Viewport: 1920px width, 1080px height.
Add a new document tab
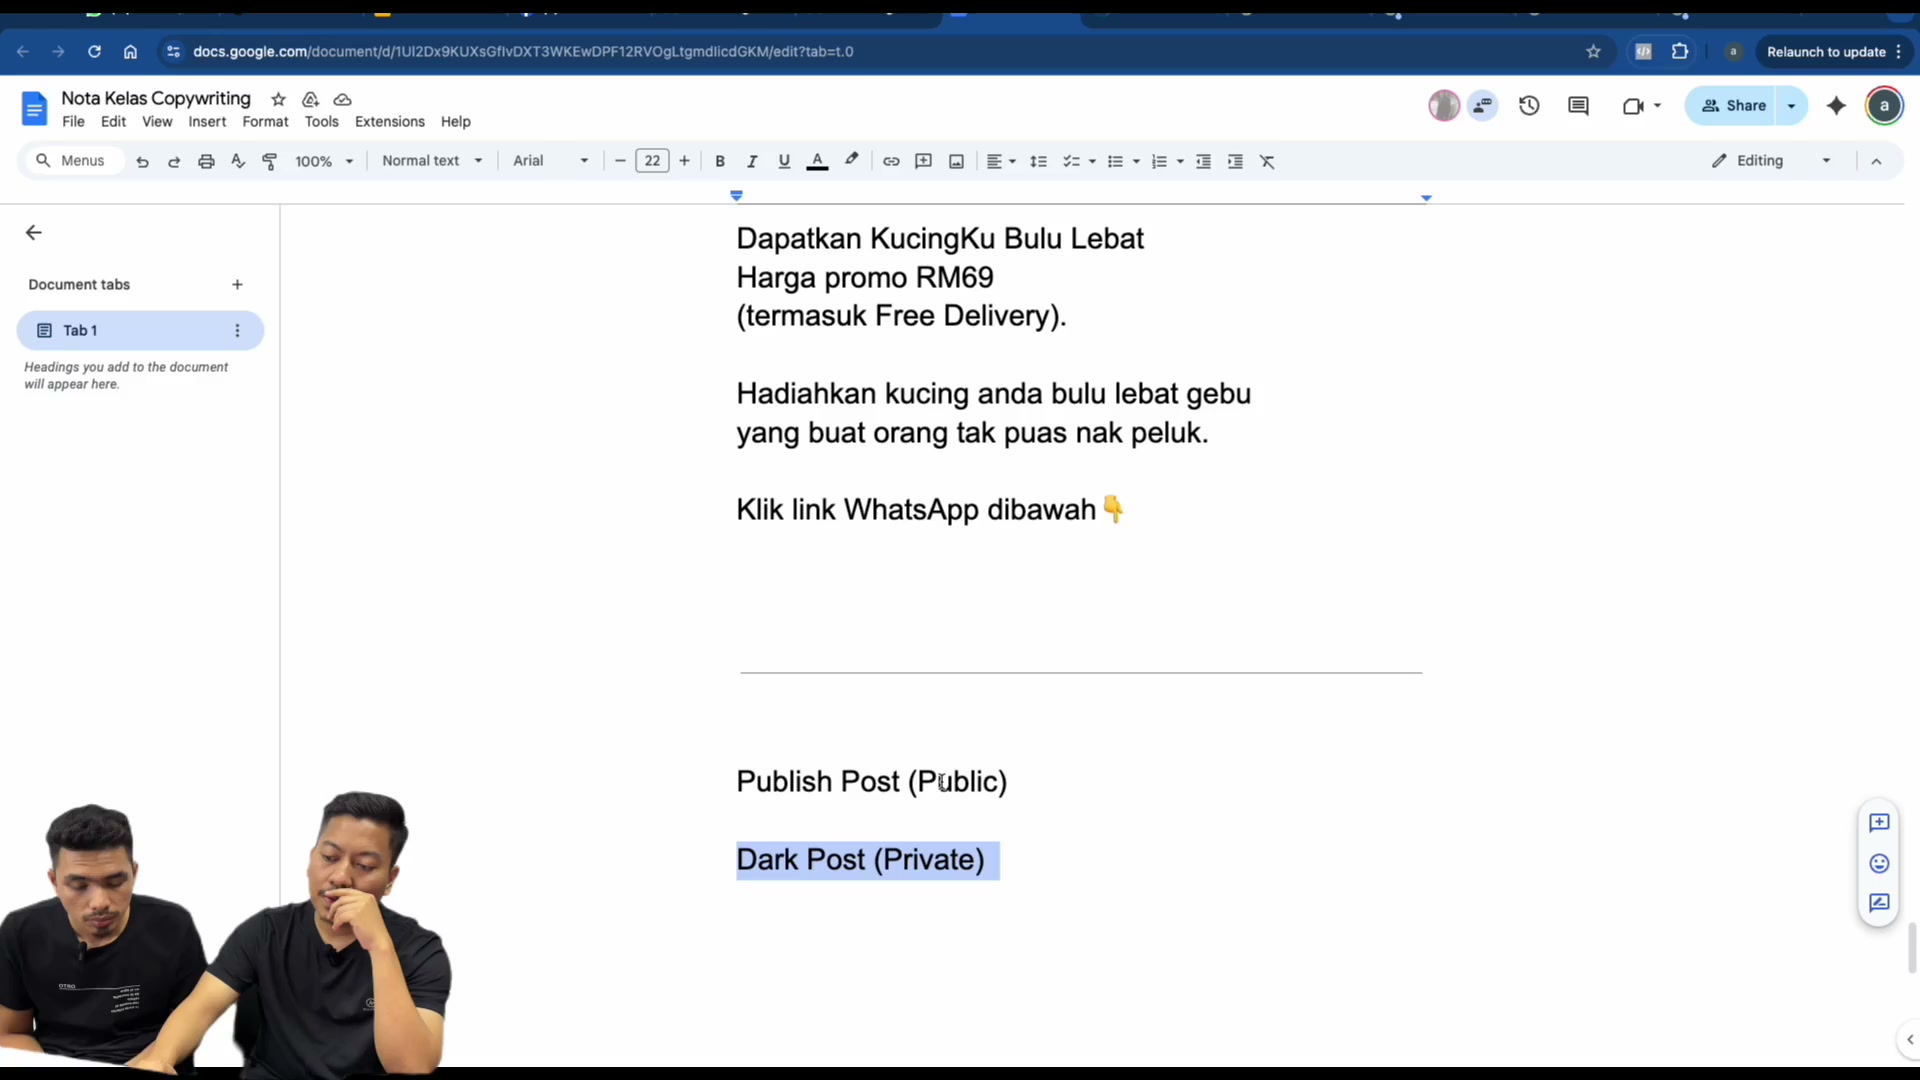click(237, 285)
